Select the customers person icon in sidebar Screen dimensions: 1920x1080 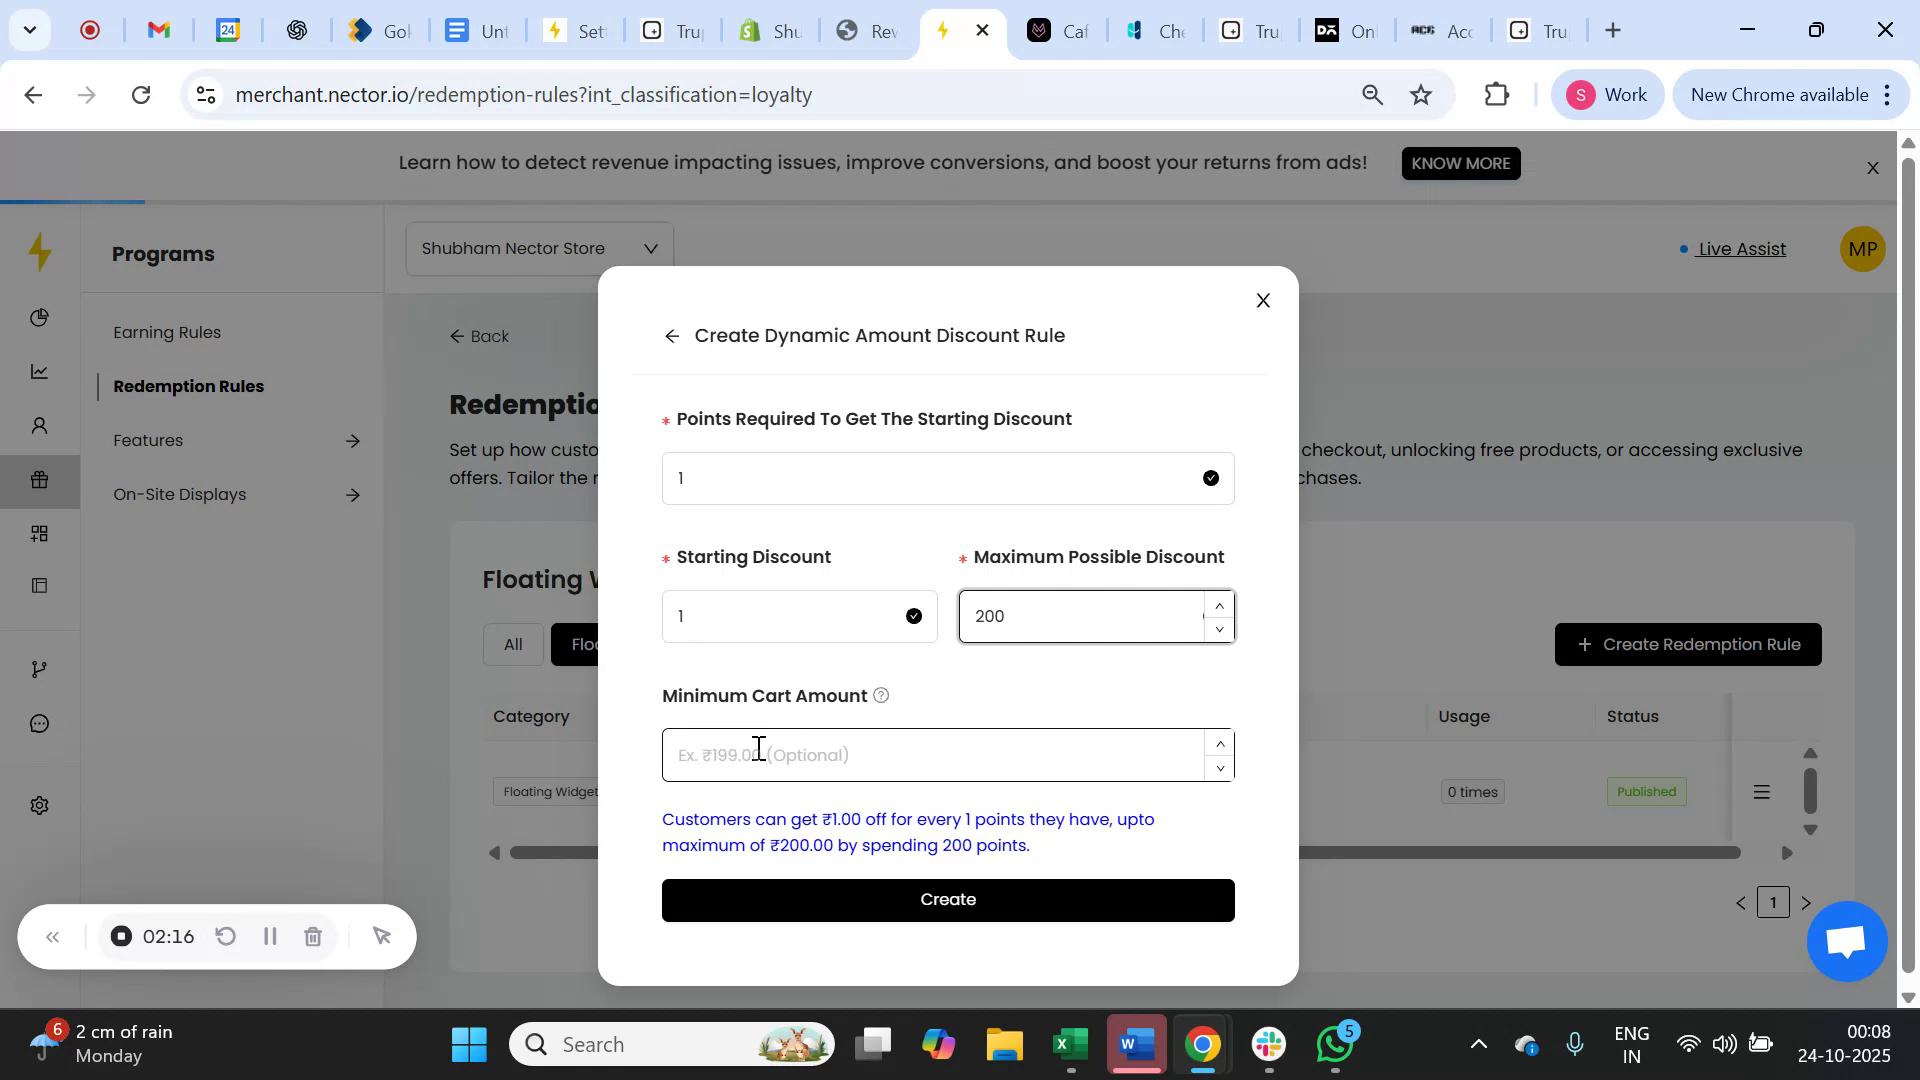39,425
